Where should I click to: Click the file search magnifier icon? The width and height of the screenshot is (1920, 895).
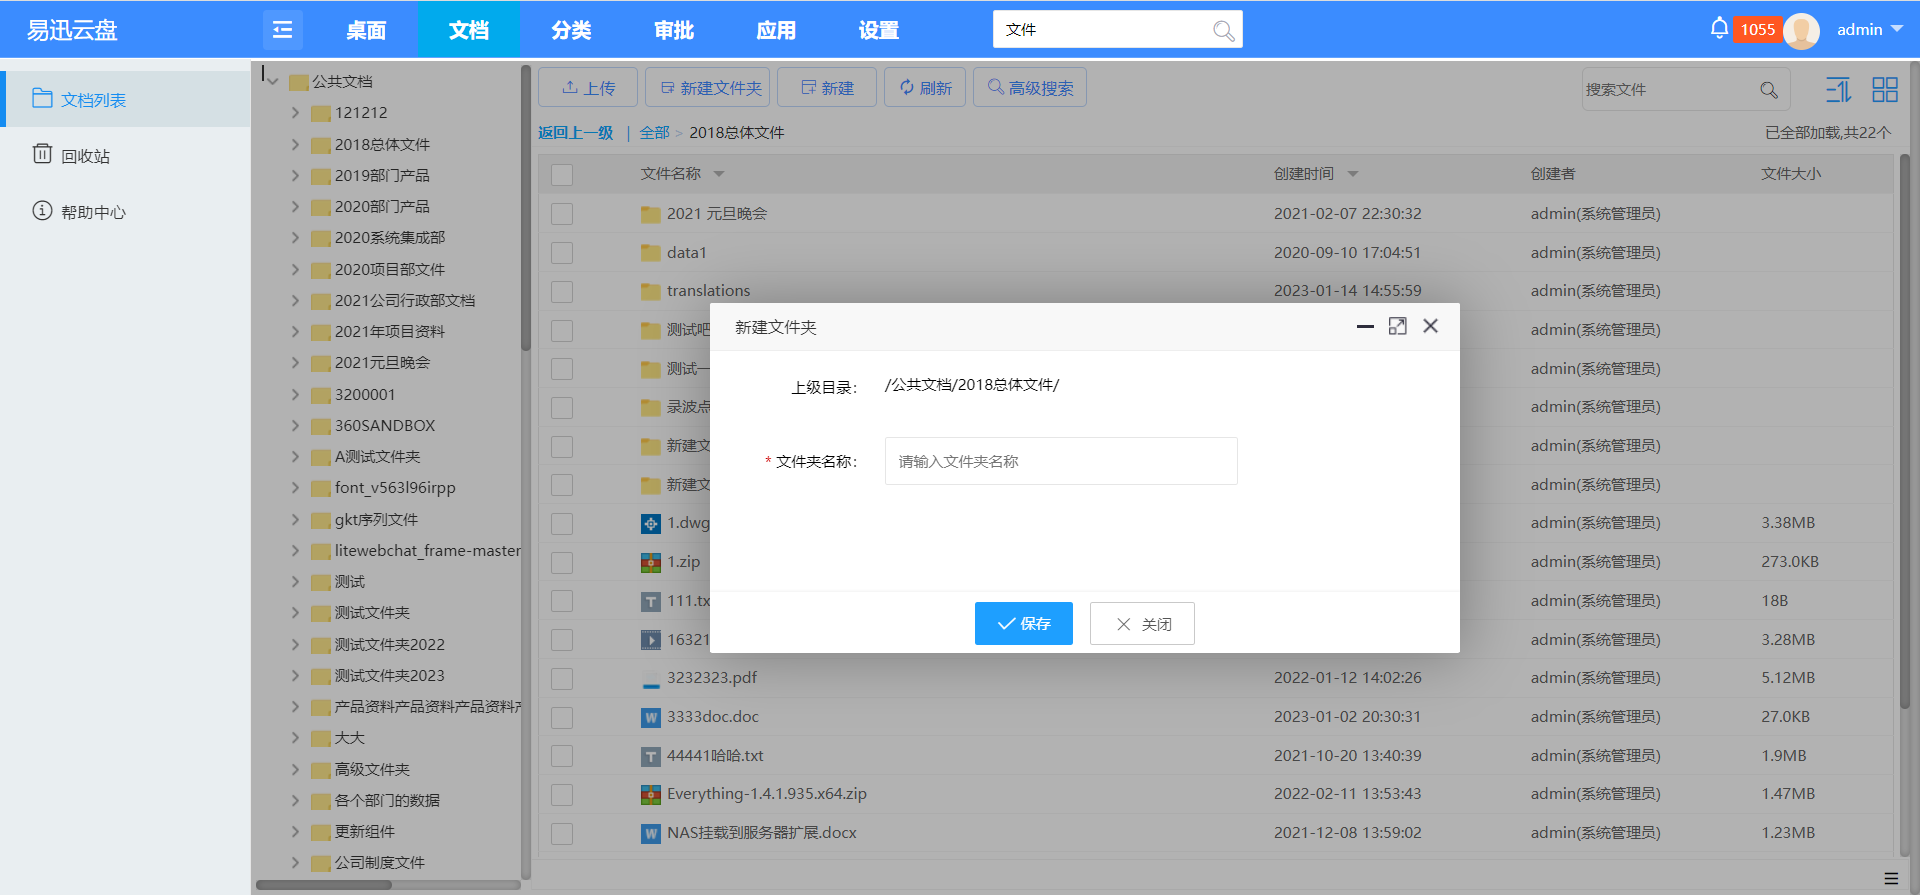pos(1769,90)
